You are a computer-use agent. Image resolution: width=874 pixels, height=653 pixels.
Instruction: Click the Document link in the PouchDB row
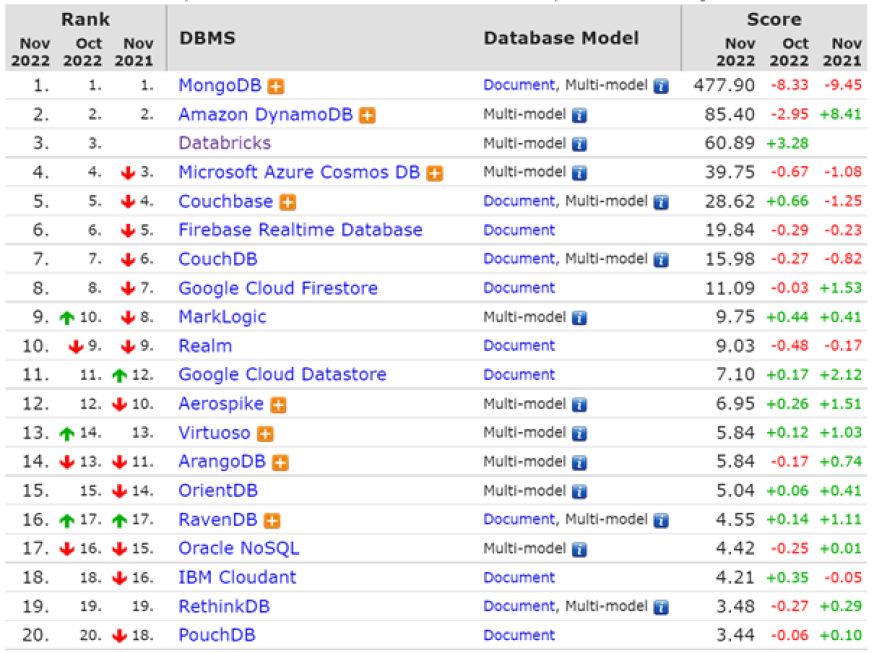click(519, 635)
